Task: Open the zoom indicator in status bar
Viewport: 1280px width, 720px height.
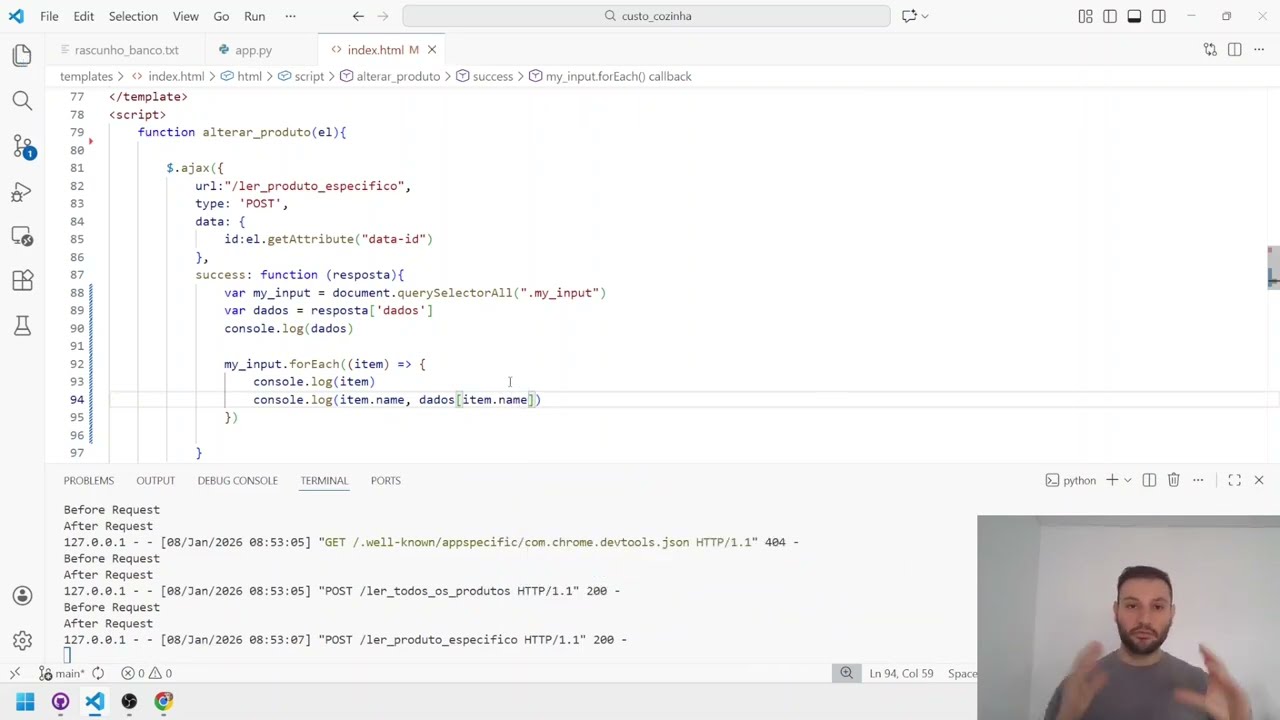Action: pos(846,673)
